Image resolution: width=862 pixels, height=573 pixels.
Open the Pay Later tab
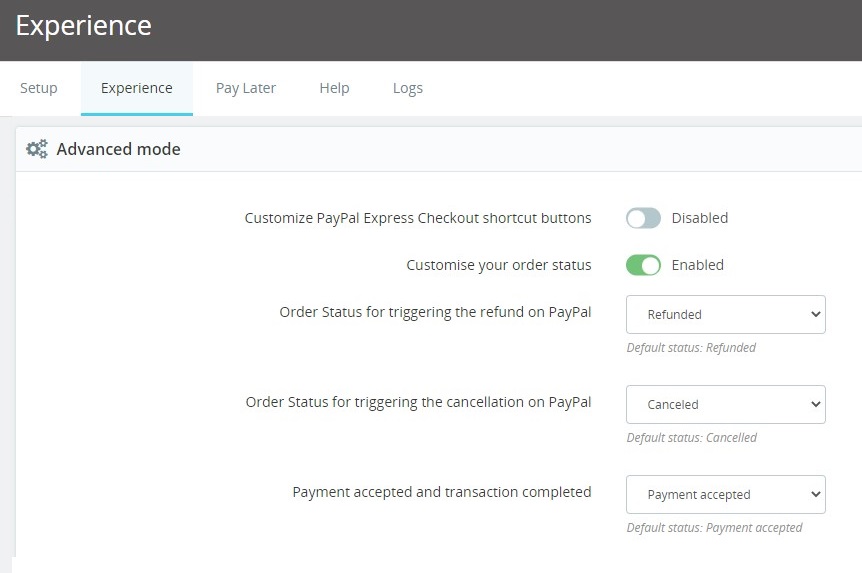click(x=246, y=88)
